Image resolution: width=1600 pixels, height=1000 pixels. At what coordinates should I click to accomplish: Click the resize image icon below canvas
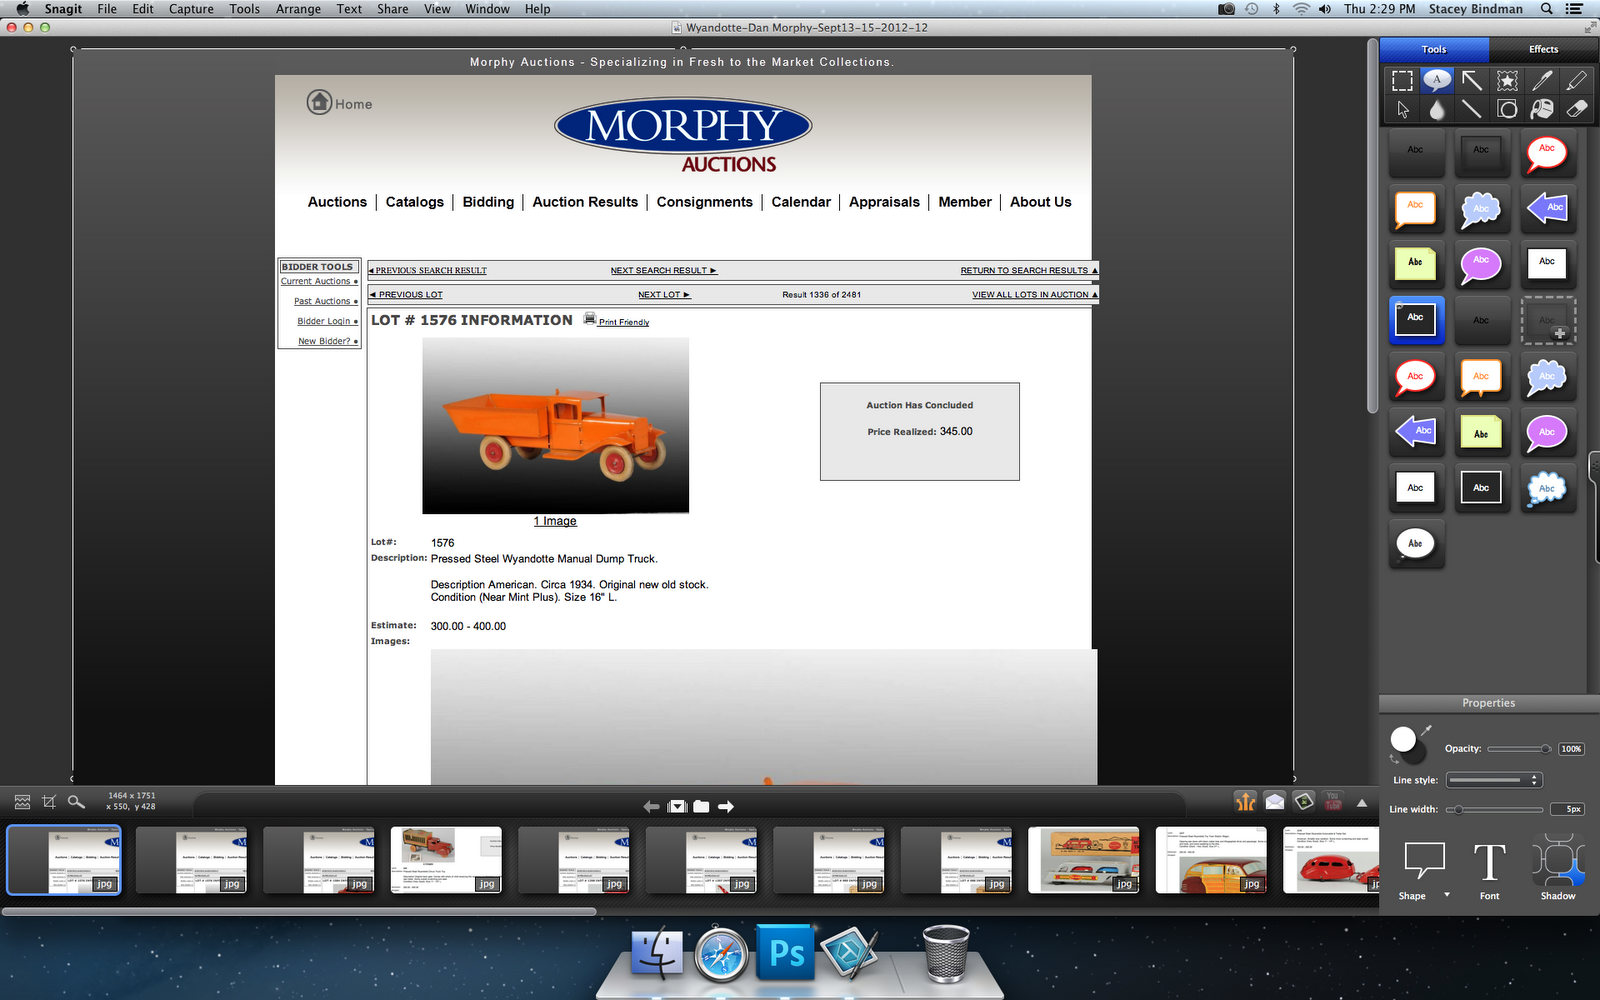[x=22, y=802]
